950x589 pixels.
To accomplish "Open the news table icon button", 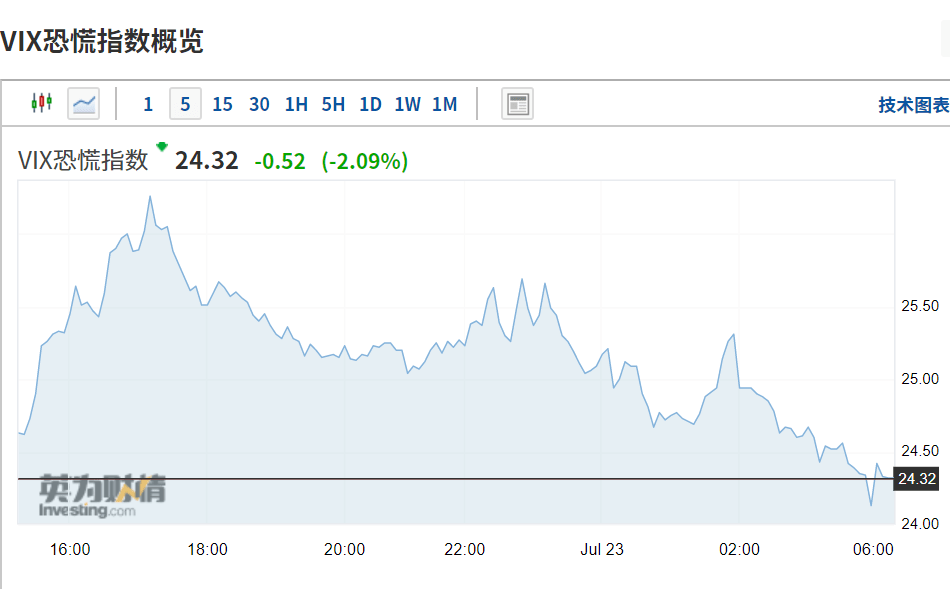I will coord(517,104).
